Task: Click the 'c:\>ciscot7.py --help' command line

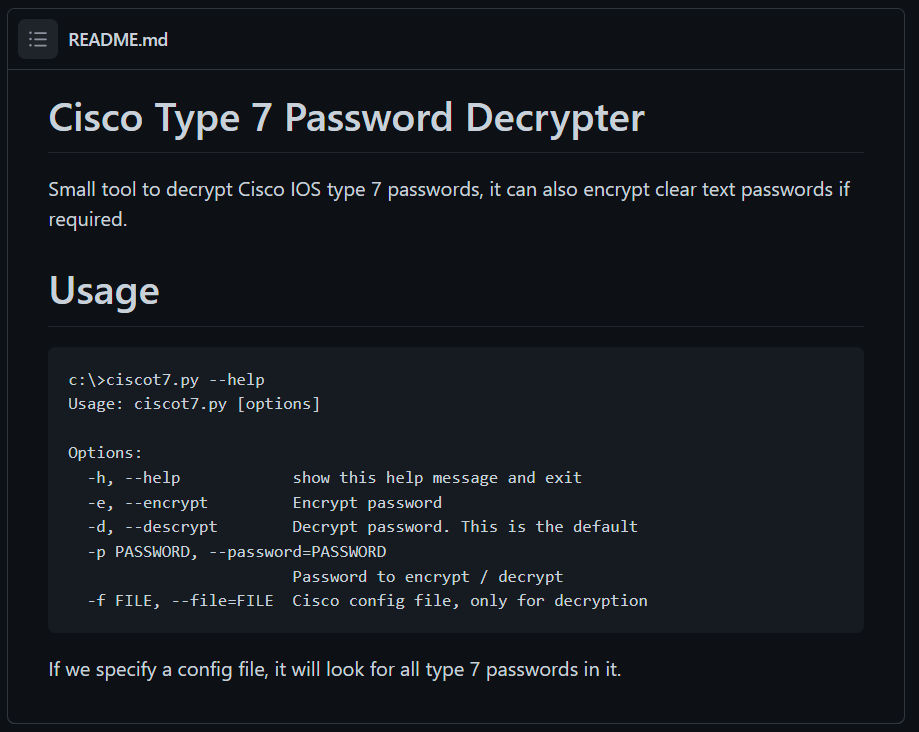Action: [166, 380]
